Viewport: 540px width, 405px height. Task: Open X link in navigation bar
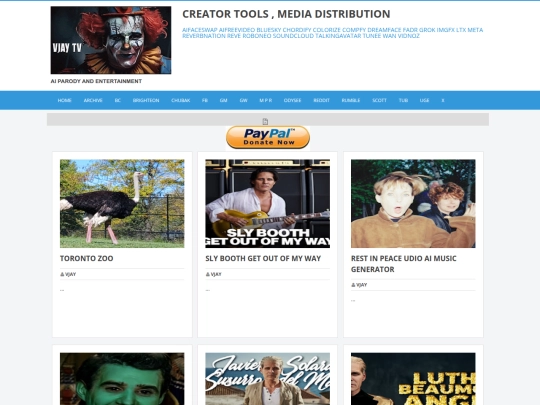(x=443, y=100)
